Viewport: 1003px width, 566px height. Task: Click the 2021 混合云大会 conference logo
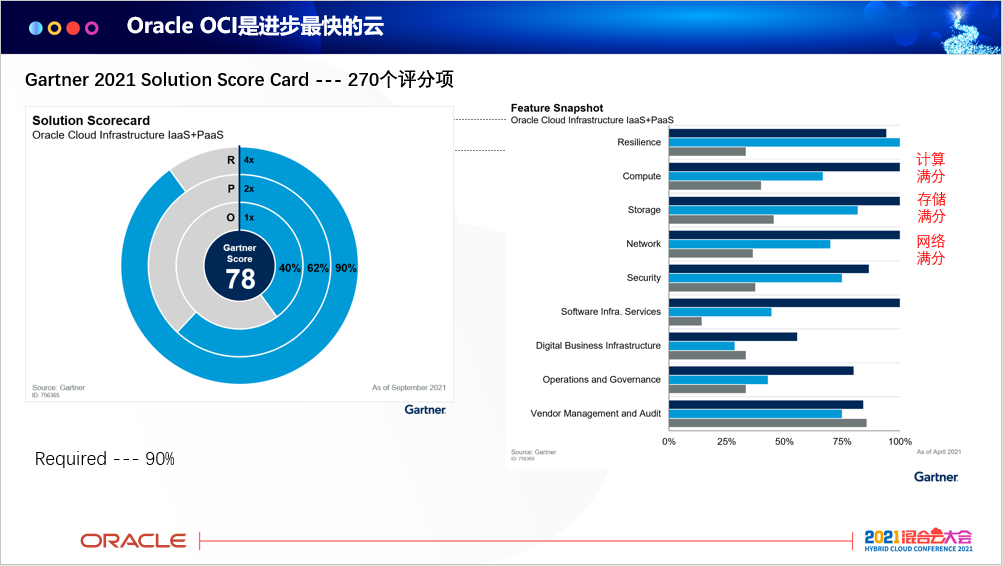tap(918, 540)
